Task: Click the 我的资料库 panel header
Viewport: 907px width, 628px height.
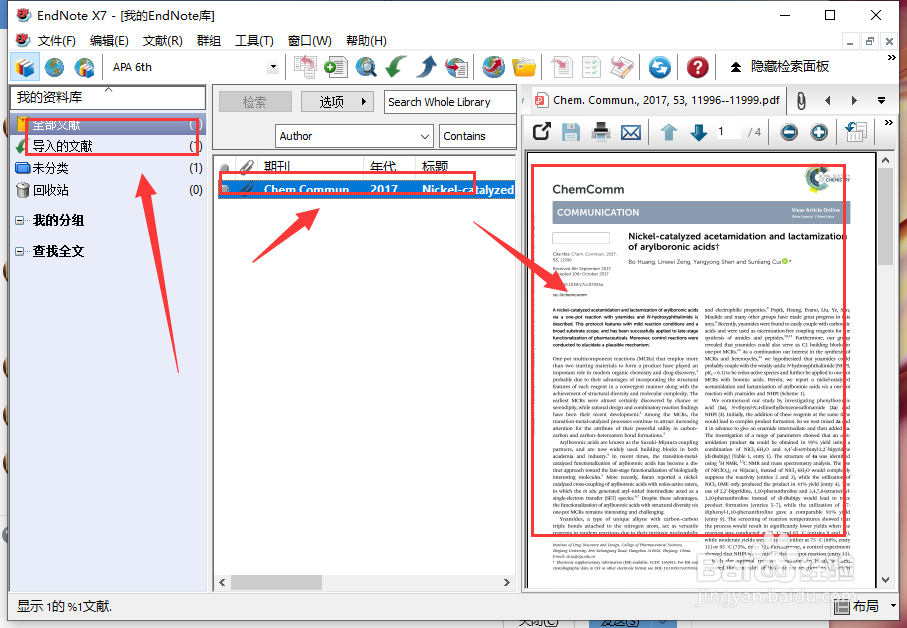Action: [108, 97]
